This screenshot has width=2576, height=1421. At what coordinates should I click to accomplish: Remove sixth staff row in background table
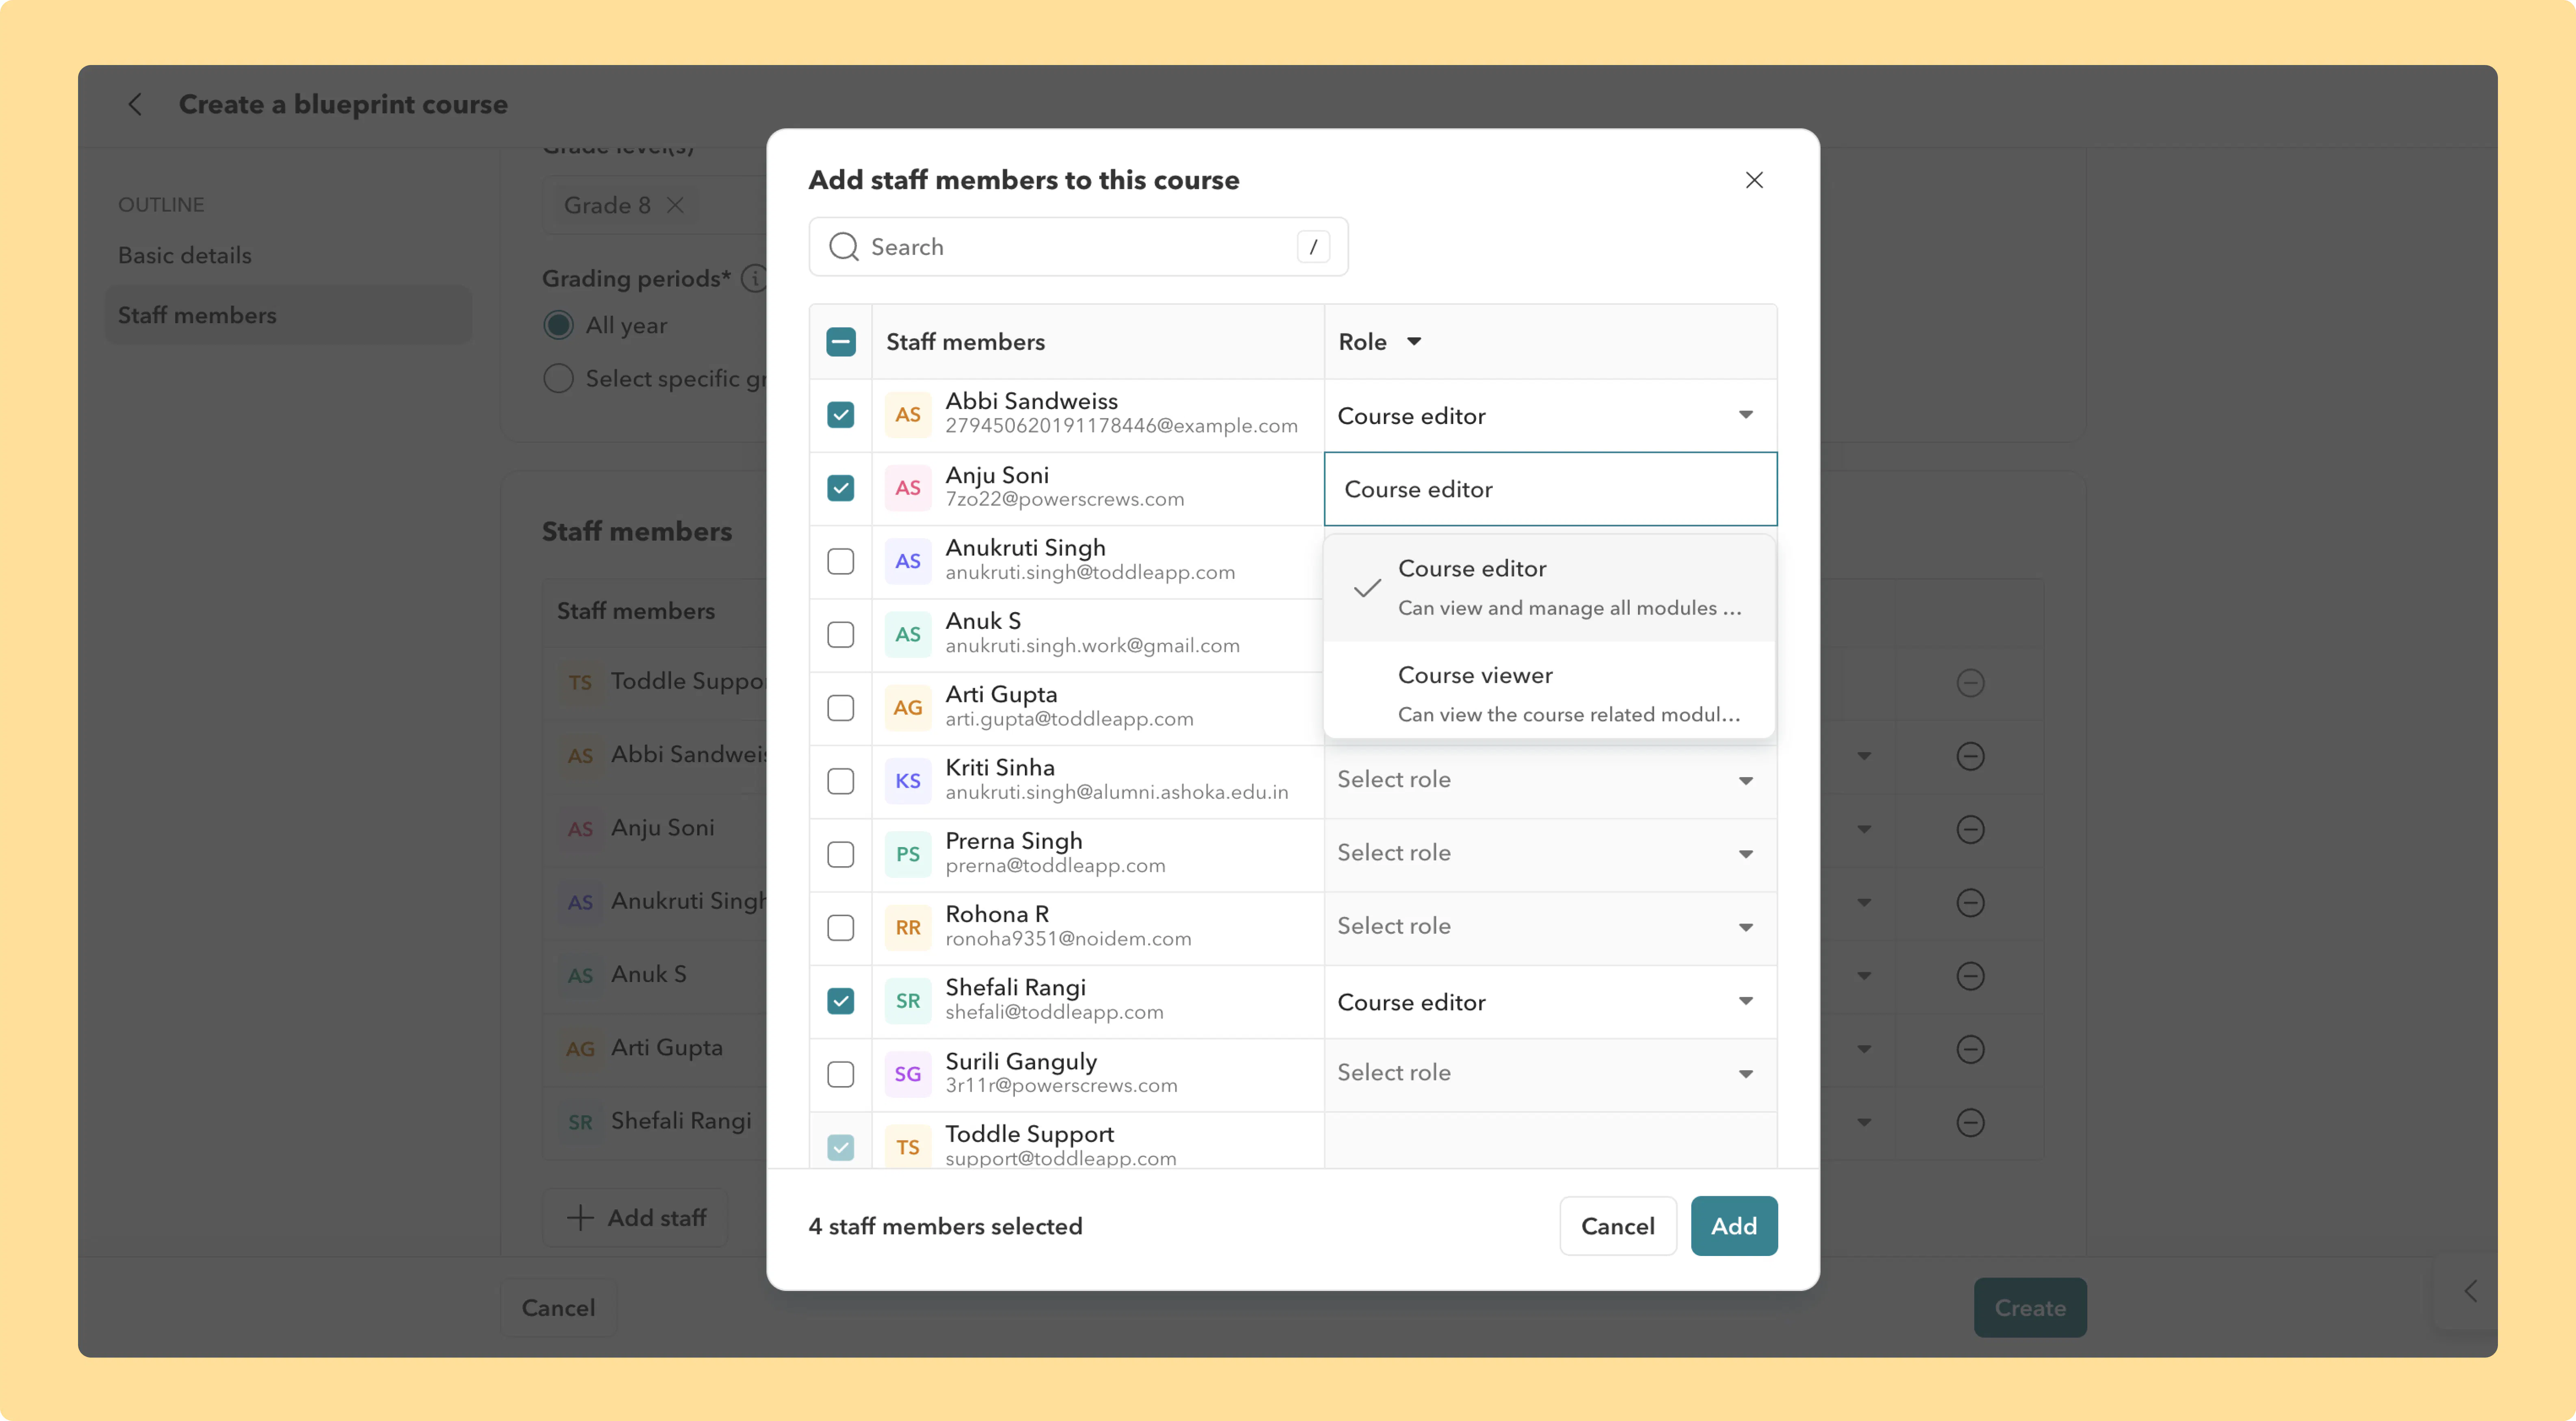(1970, 1049)
